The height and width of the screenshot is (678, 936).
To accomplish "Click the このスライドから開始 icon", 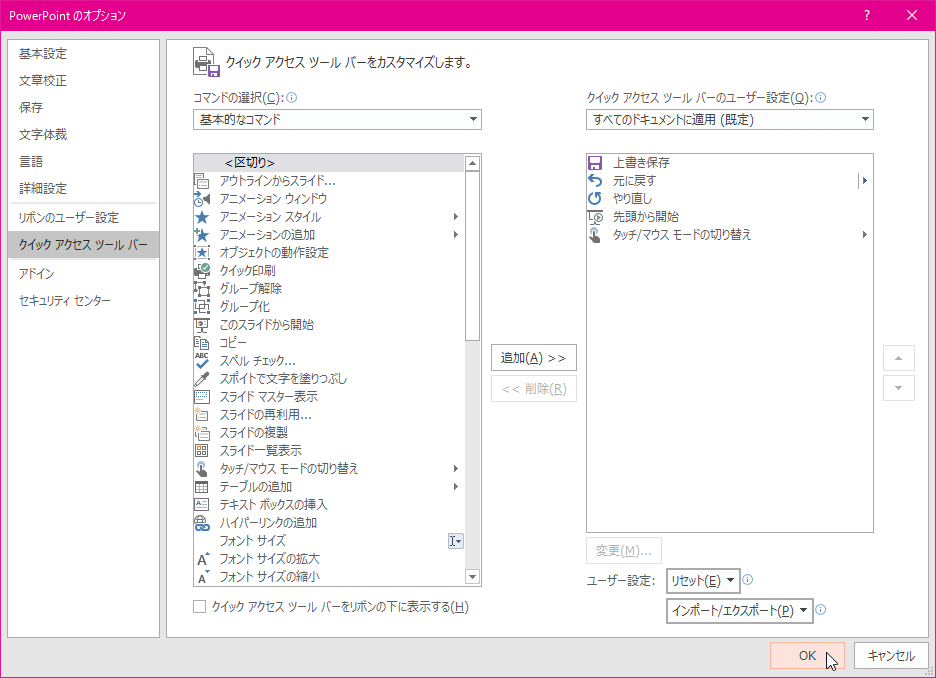I will coord(202,325).
